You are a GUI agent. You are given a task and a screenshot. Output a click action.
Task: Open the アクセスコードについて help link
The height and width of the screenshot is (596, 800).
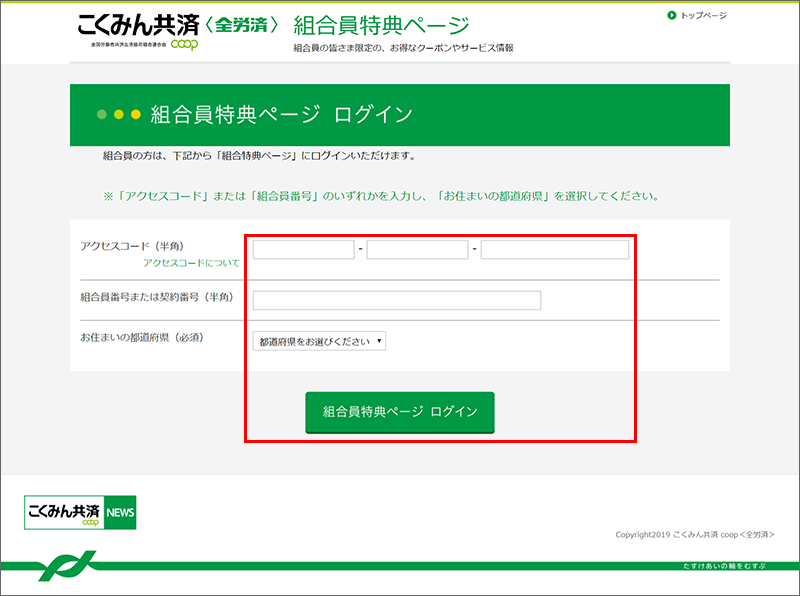191,263
